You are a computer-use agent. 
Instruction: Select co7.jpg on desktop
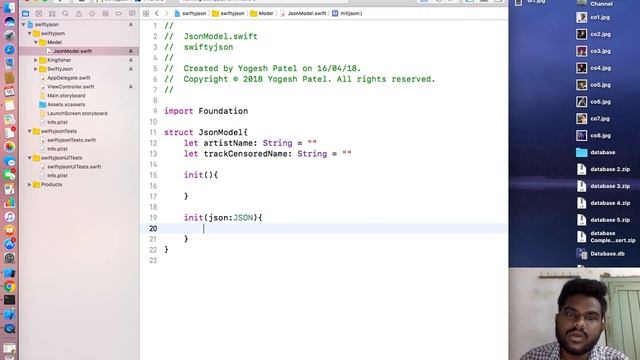(593, 119)
